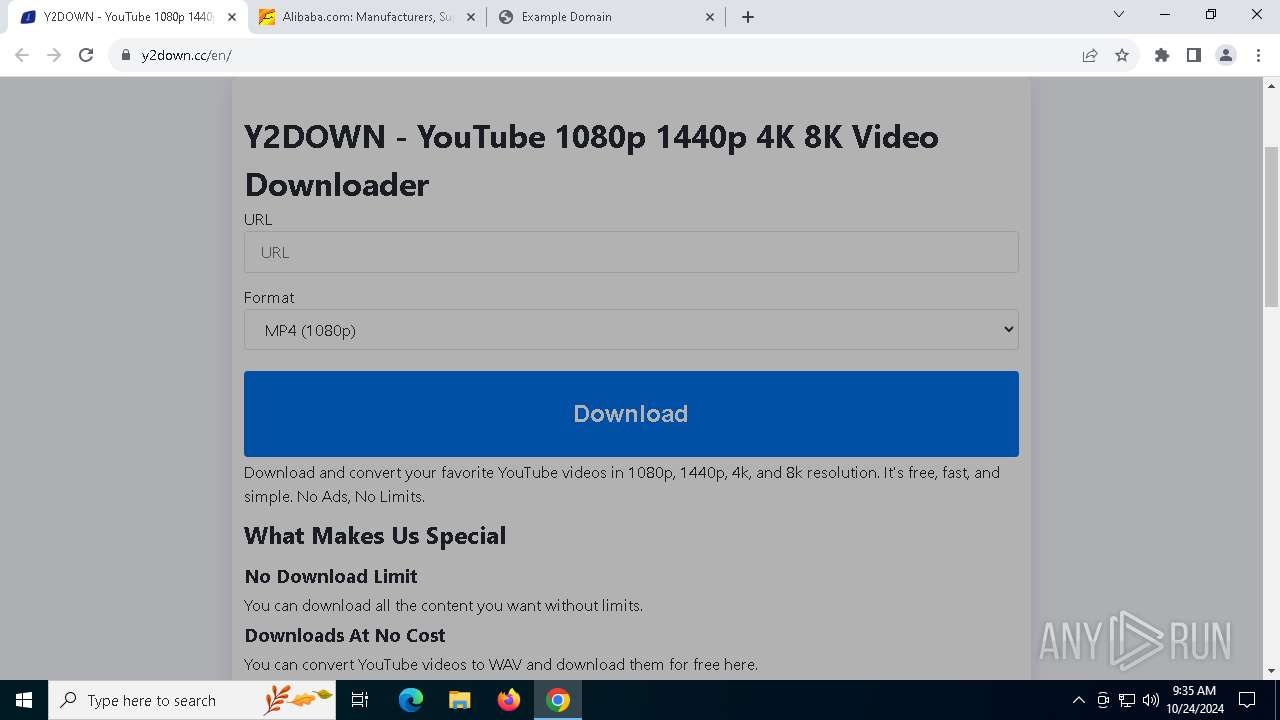Select Google Chrome on the taskbar
The width and height of the screenshot is (1280, 720).
click(558, 700)
